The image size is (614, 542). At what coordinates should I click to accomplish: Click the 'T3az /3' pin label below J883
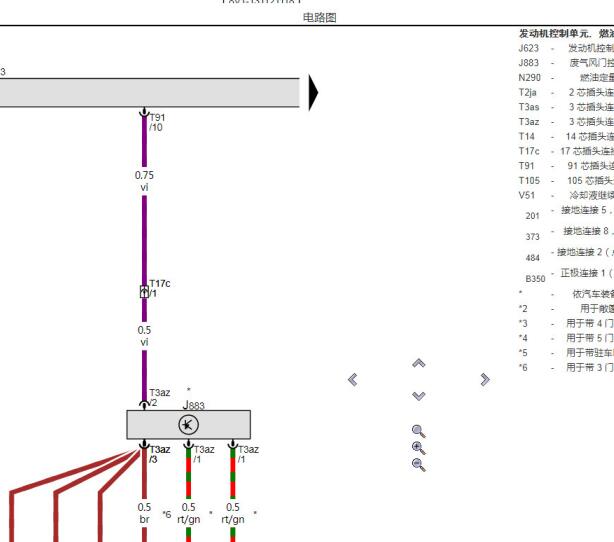click(159, 454)
